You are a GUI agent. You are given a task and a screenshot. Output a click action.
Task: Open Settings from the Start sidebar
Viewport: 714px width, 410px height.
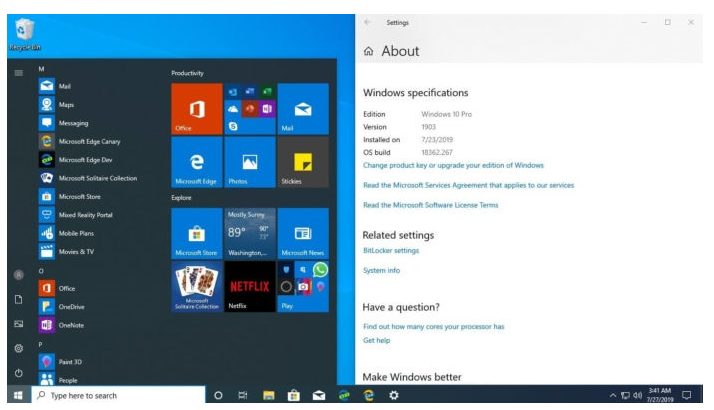click(19, 348)
